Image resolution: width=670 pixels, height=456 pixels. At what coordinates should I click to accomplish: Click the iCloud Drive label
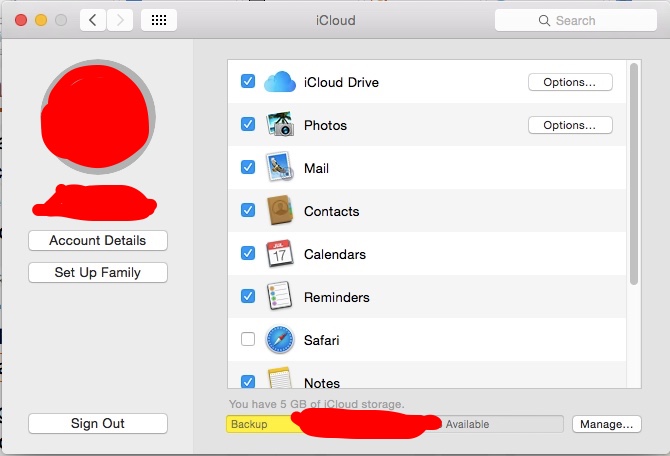pyautogui.click(x=341, y=82)
